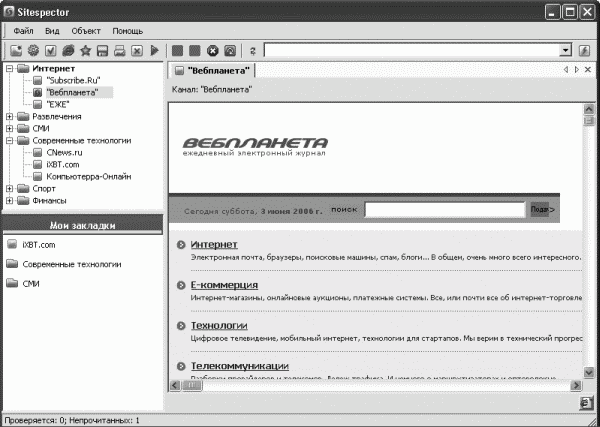Click the checkmark toolbar icon
Screen dimensions: 600x427
[x=51, y=51]
